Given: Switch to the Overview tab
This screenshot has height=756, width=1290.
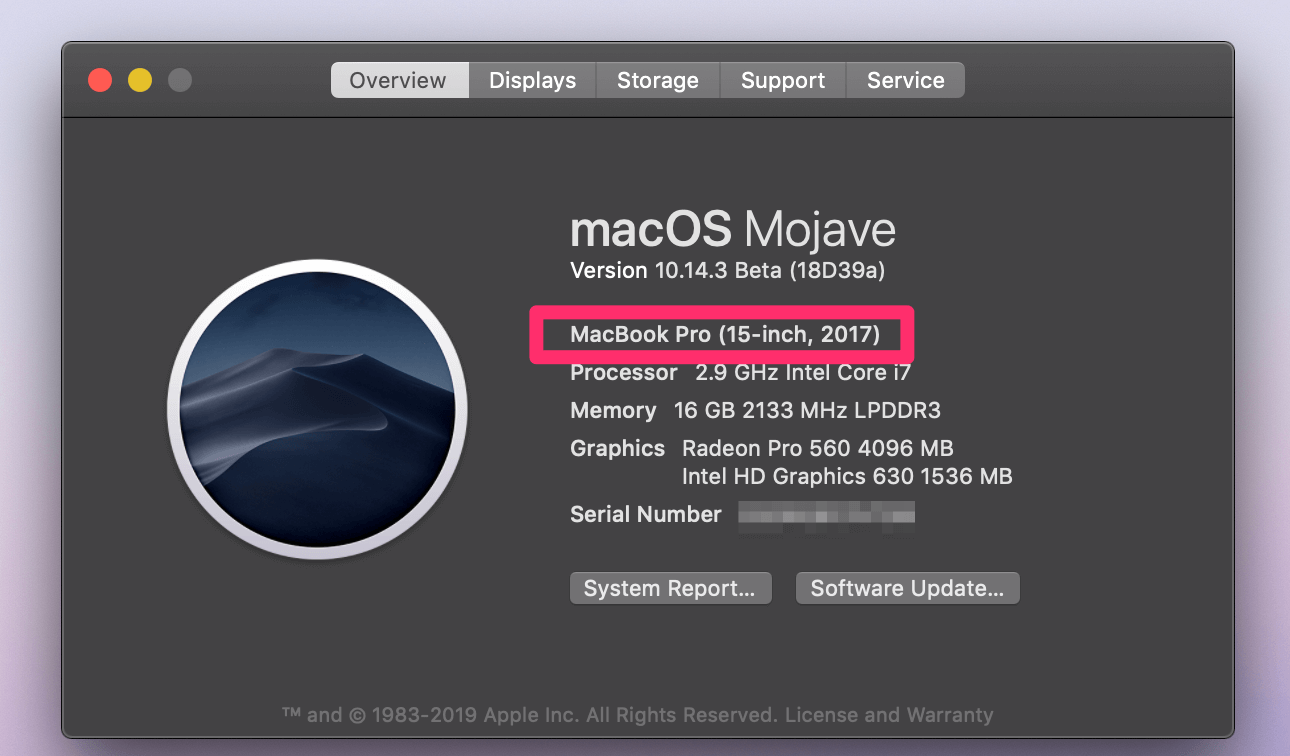Looking at the screenshot, I should coord(399,80).
